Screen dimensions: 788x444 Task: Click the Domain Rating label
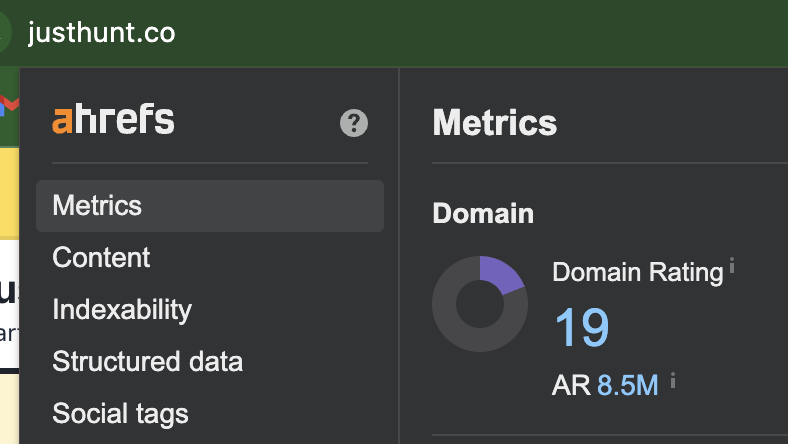tap(638, 272)
